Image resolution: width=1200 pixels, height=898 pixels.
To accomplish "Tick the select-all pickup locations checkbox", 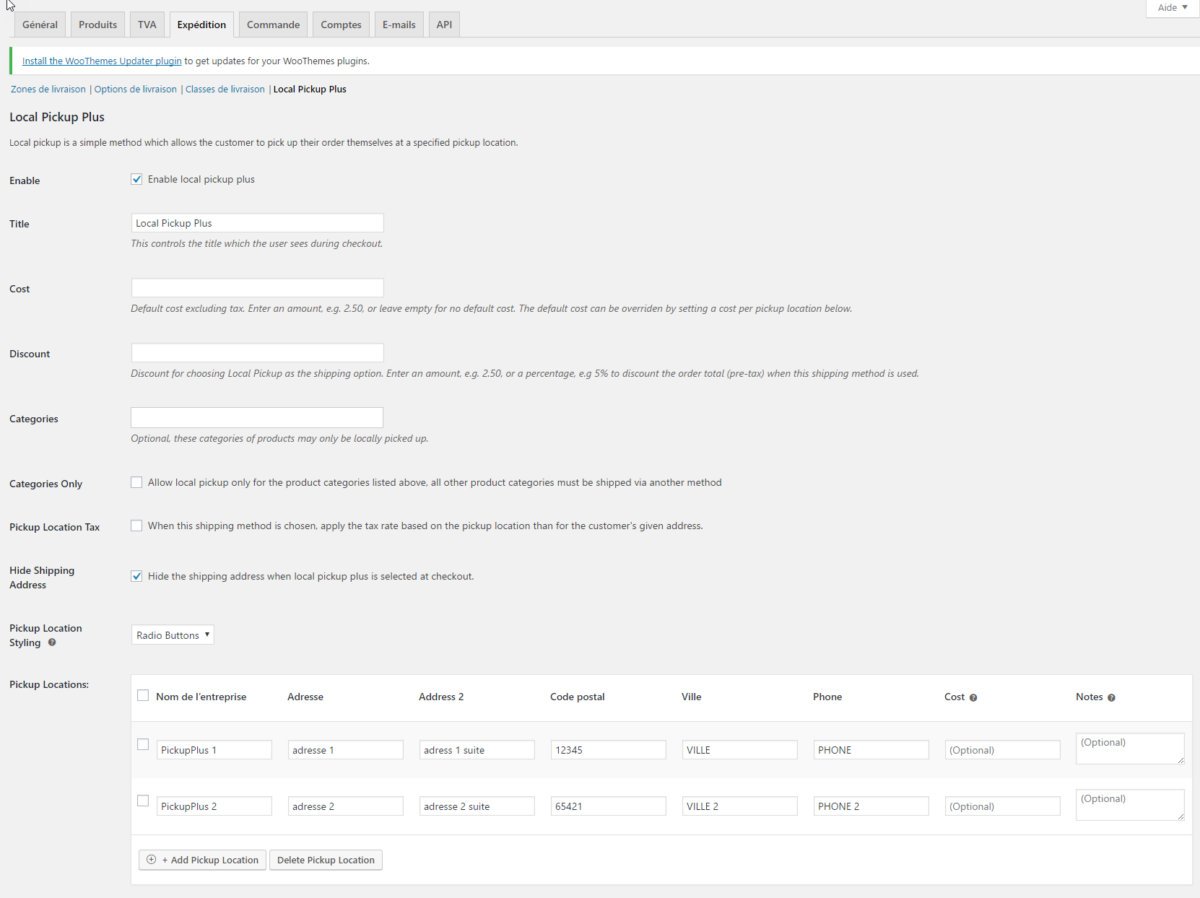I will tap(143, 696).
